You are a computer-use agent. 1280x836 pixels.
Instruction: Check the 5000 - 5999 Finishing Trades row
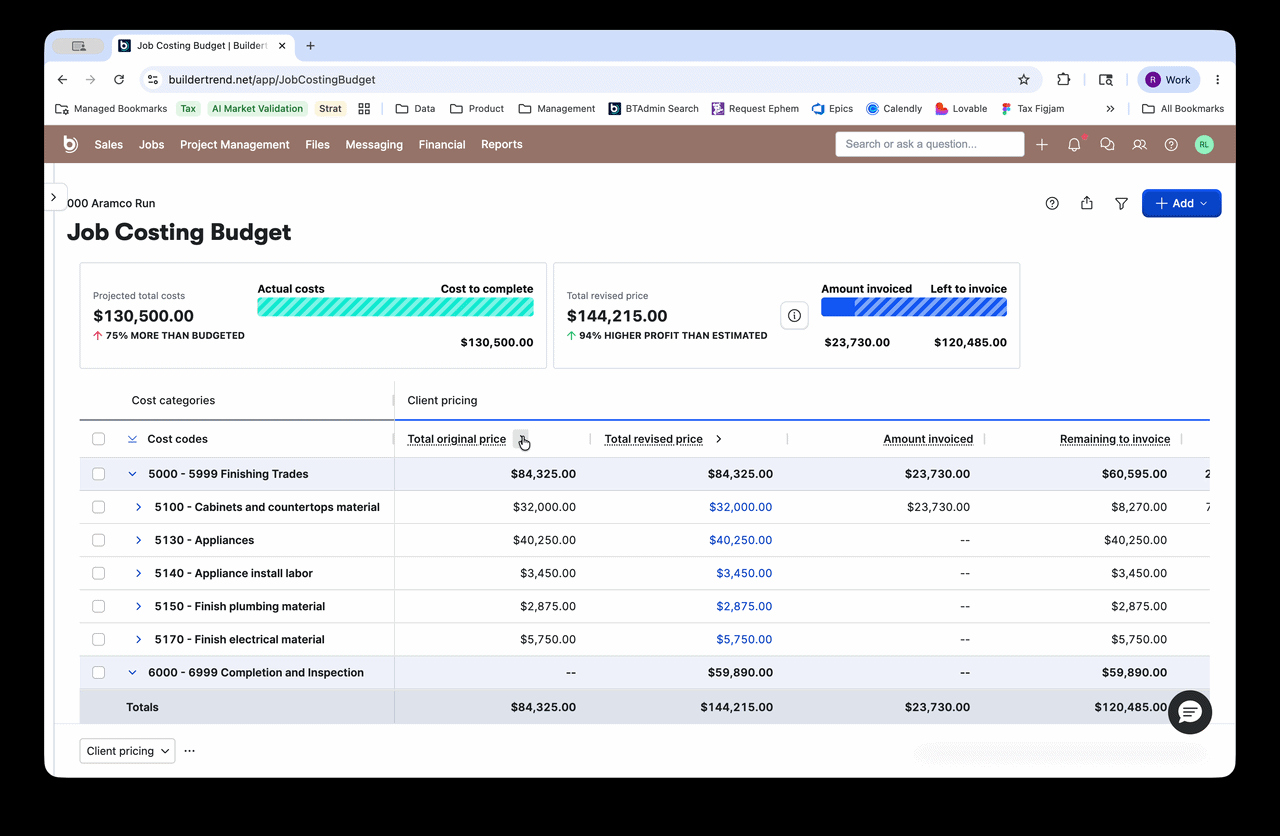pyautogui.click(x=98, y=474)
